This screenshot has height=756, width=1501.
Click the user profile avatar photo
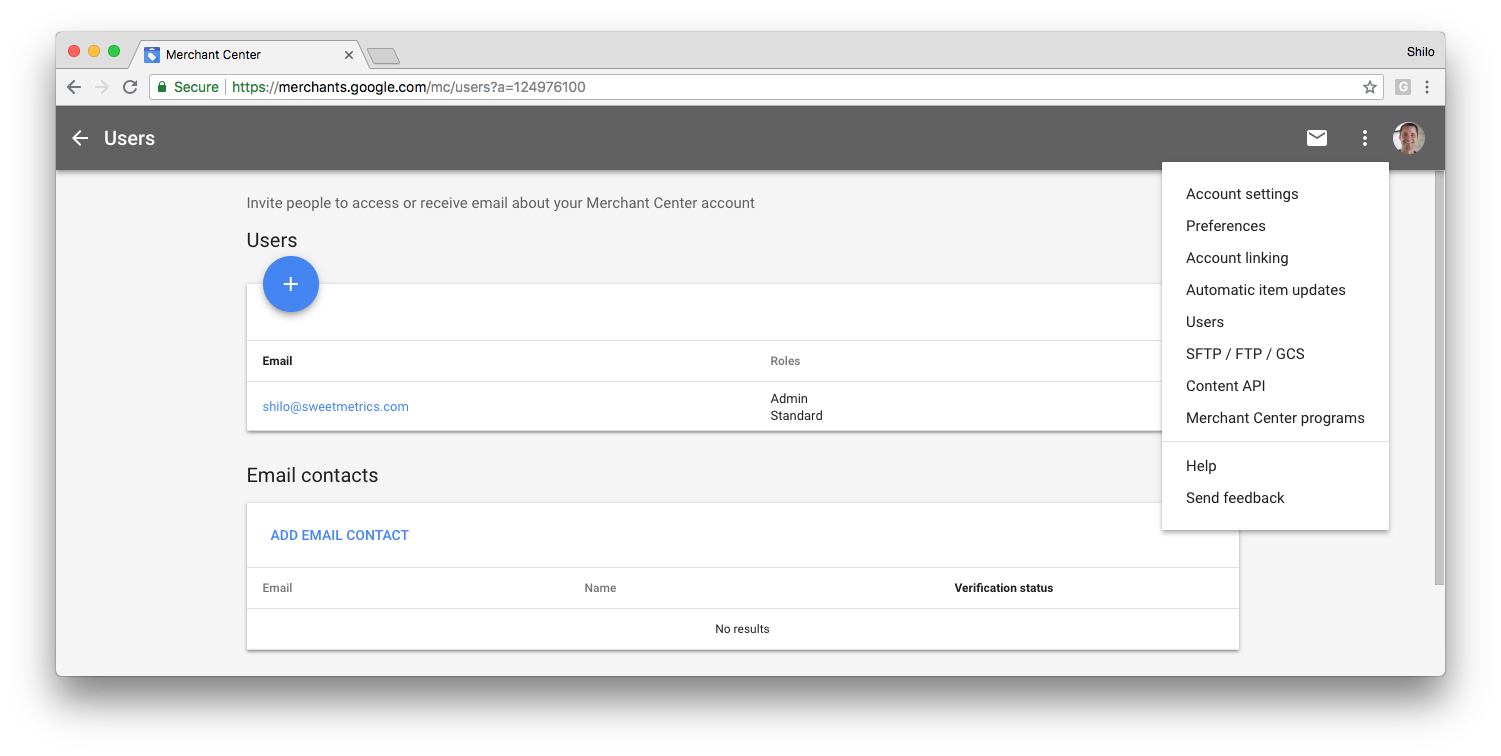[1409, 138]
